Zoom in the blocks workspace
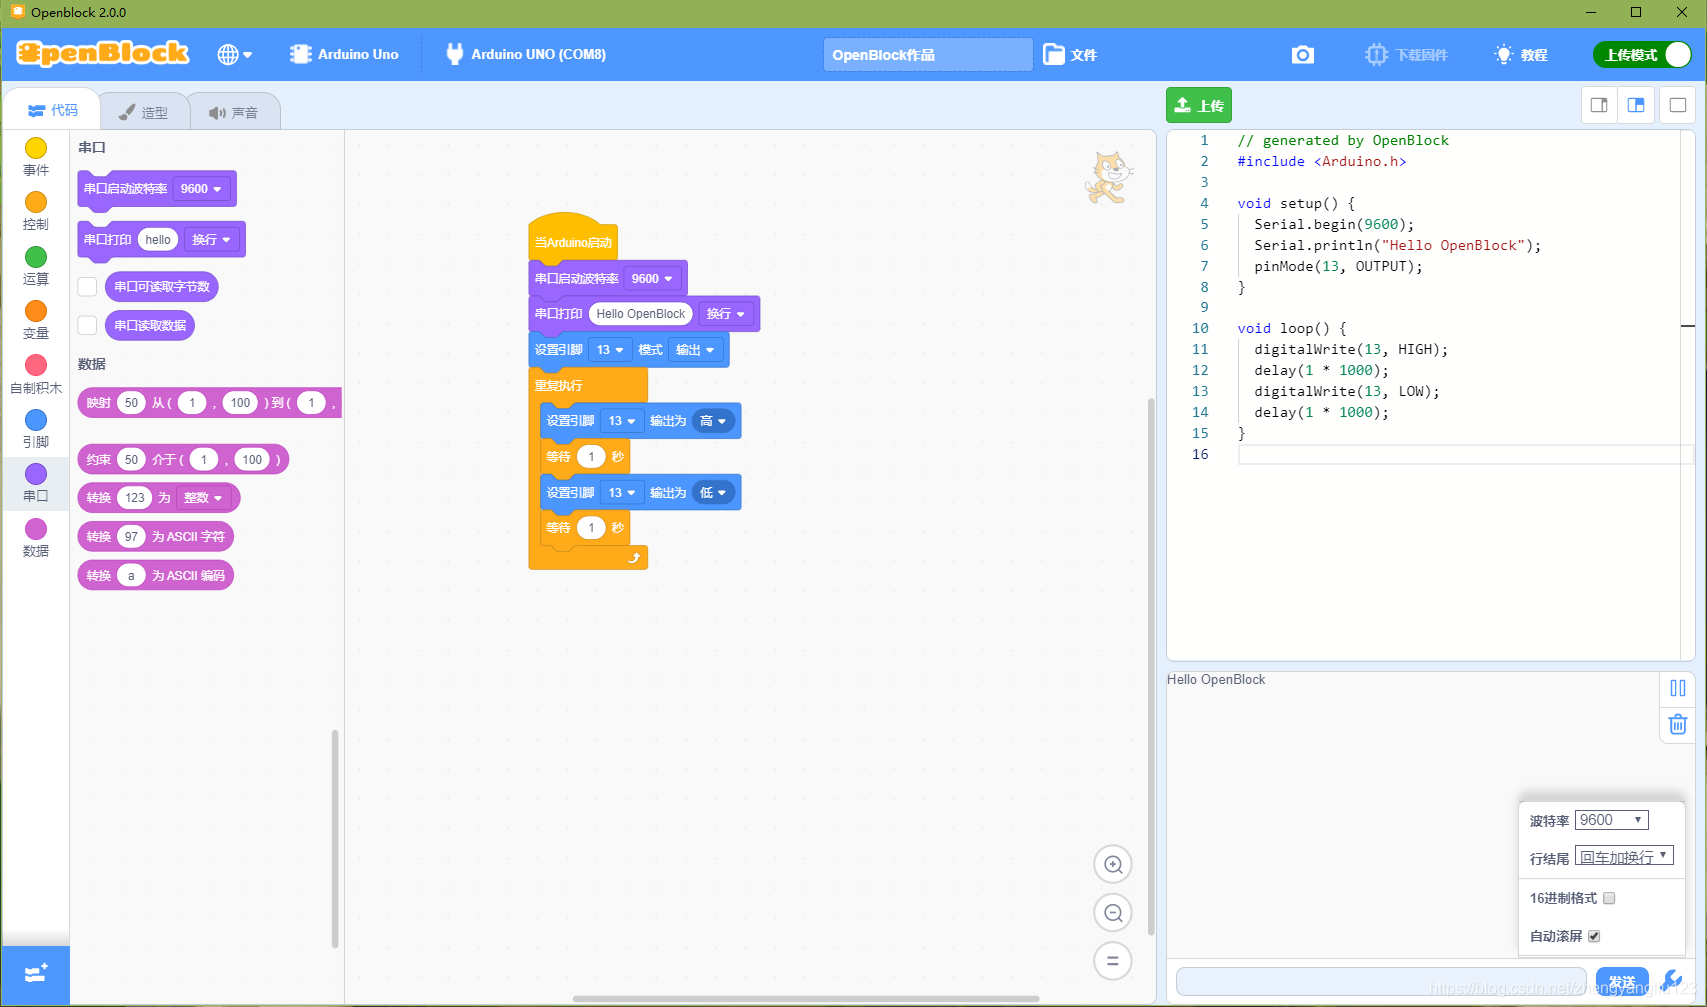The height and width of the screenshot is (1007, 1707). pyautogui.click(x=1113, y=864)
